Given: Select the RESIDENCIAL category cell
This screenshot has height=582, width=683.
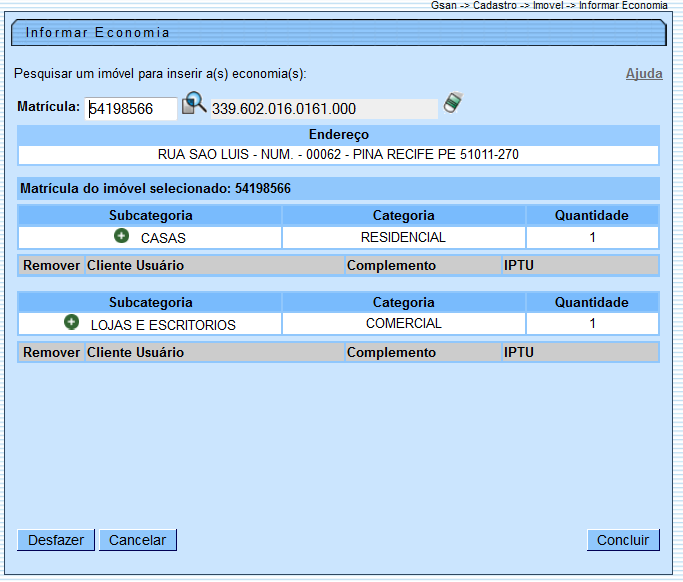Looking at the screenshot, I should pyautogui.click(x=403, y=237).
